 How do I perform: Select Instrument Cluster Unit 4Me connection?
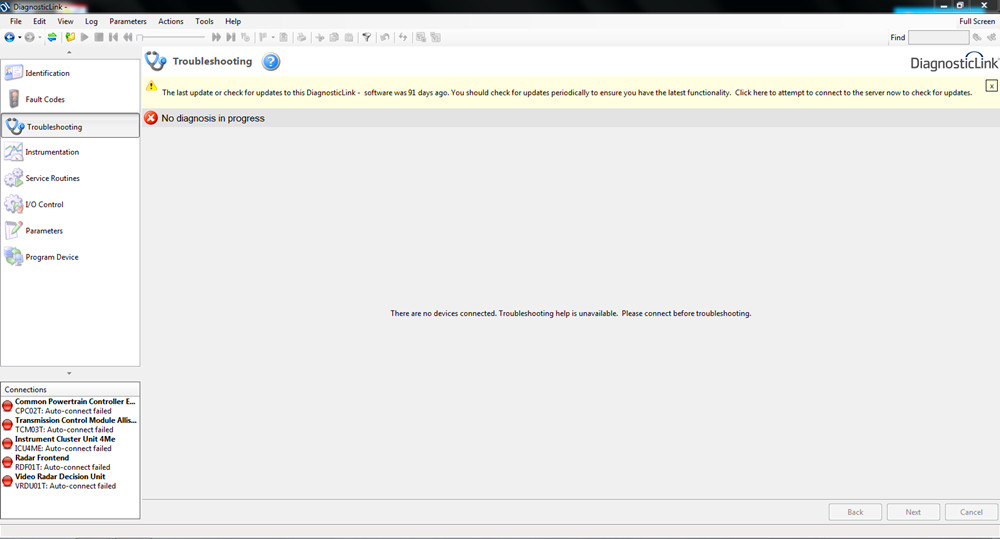[70, 443]
